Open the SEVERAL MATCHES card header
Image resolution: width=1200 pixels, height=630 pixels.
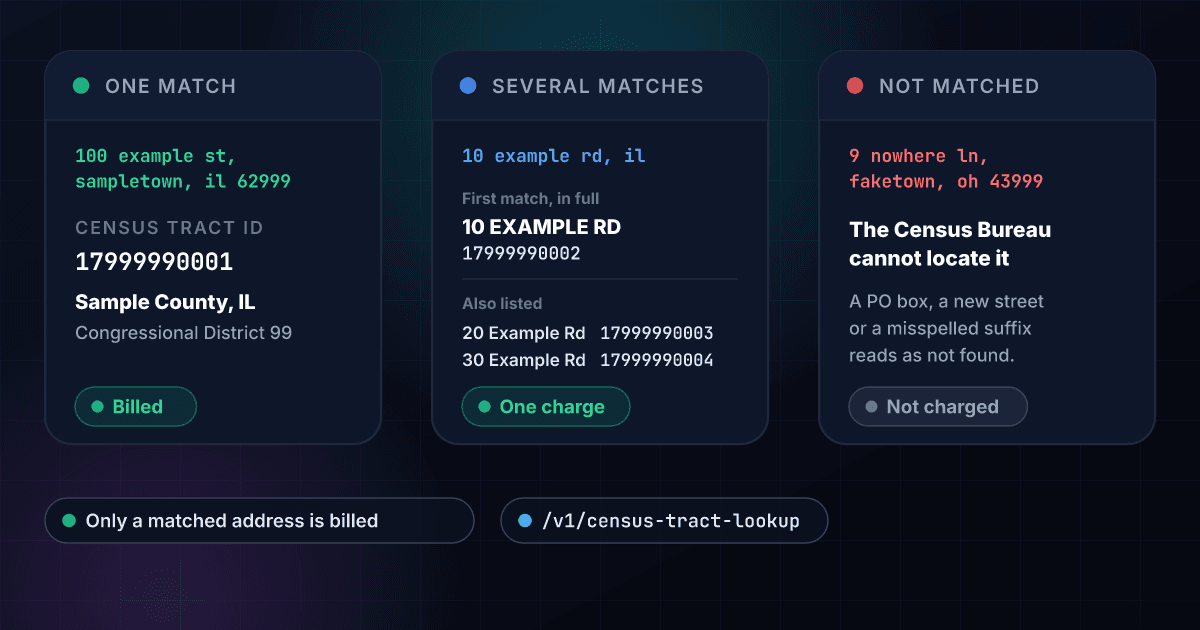coord(600,86)
